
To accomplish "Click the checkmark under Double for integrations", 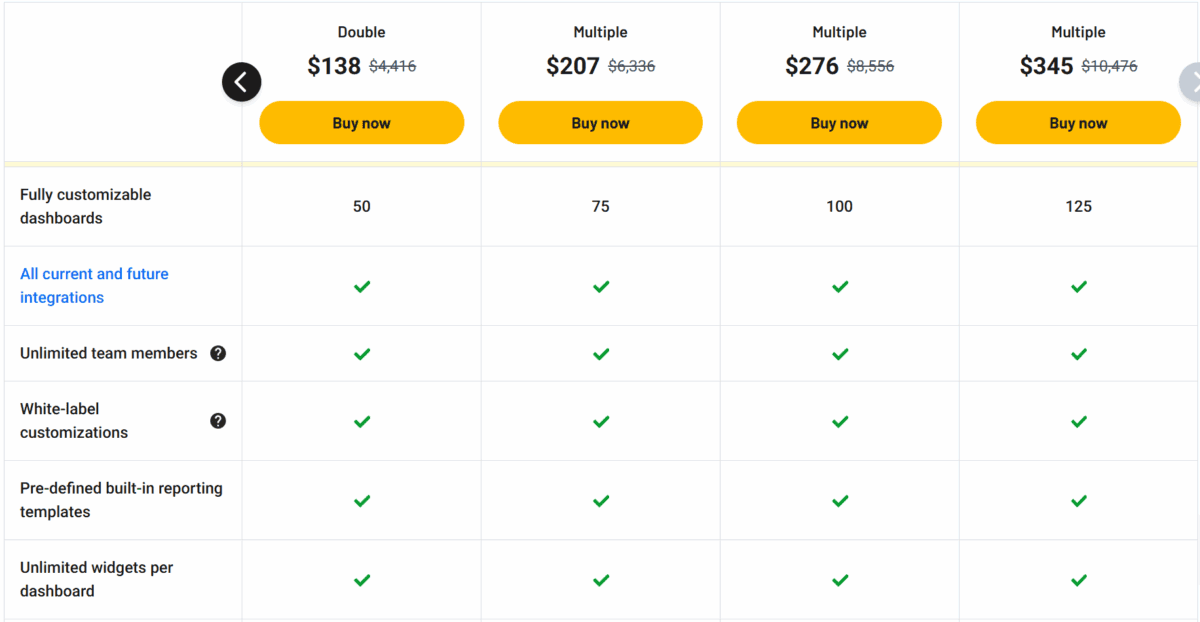I will tap(361, 286).
